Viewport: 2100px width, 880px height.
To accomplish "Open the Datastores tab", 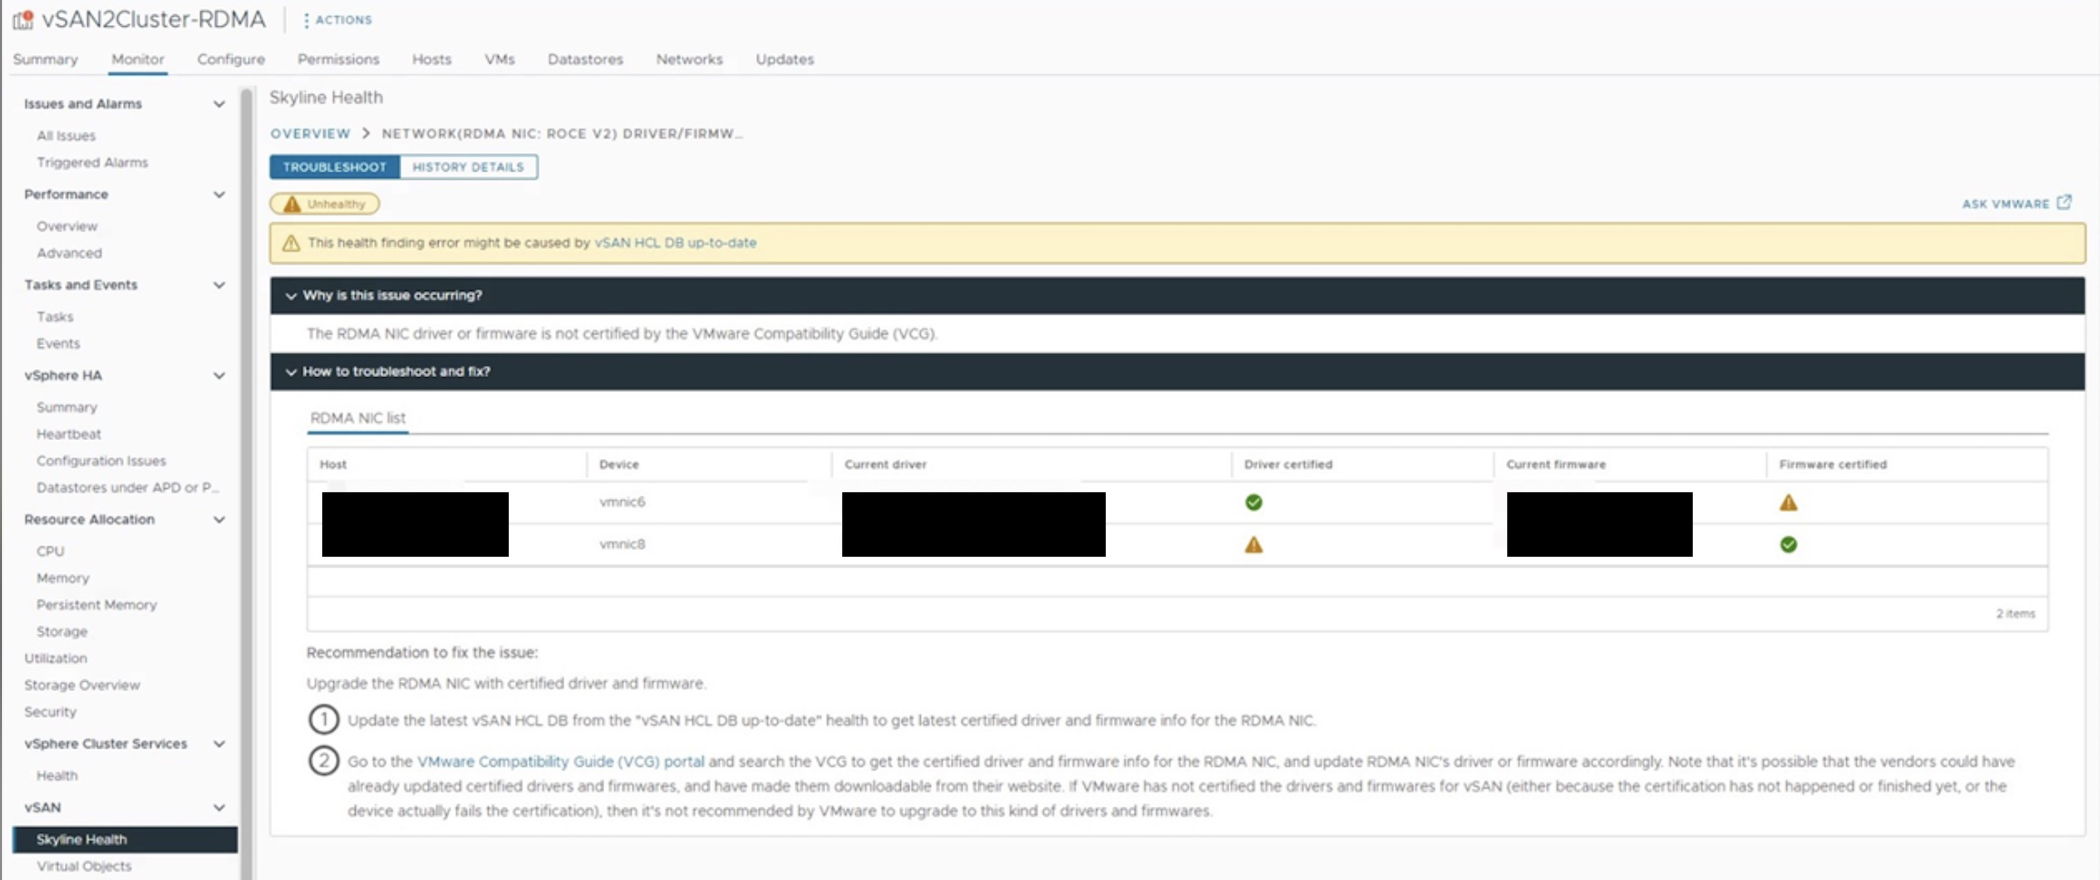I will pyautogui.click(x=585, y=59).
